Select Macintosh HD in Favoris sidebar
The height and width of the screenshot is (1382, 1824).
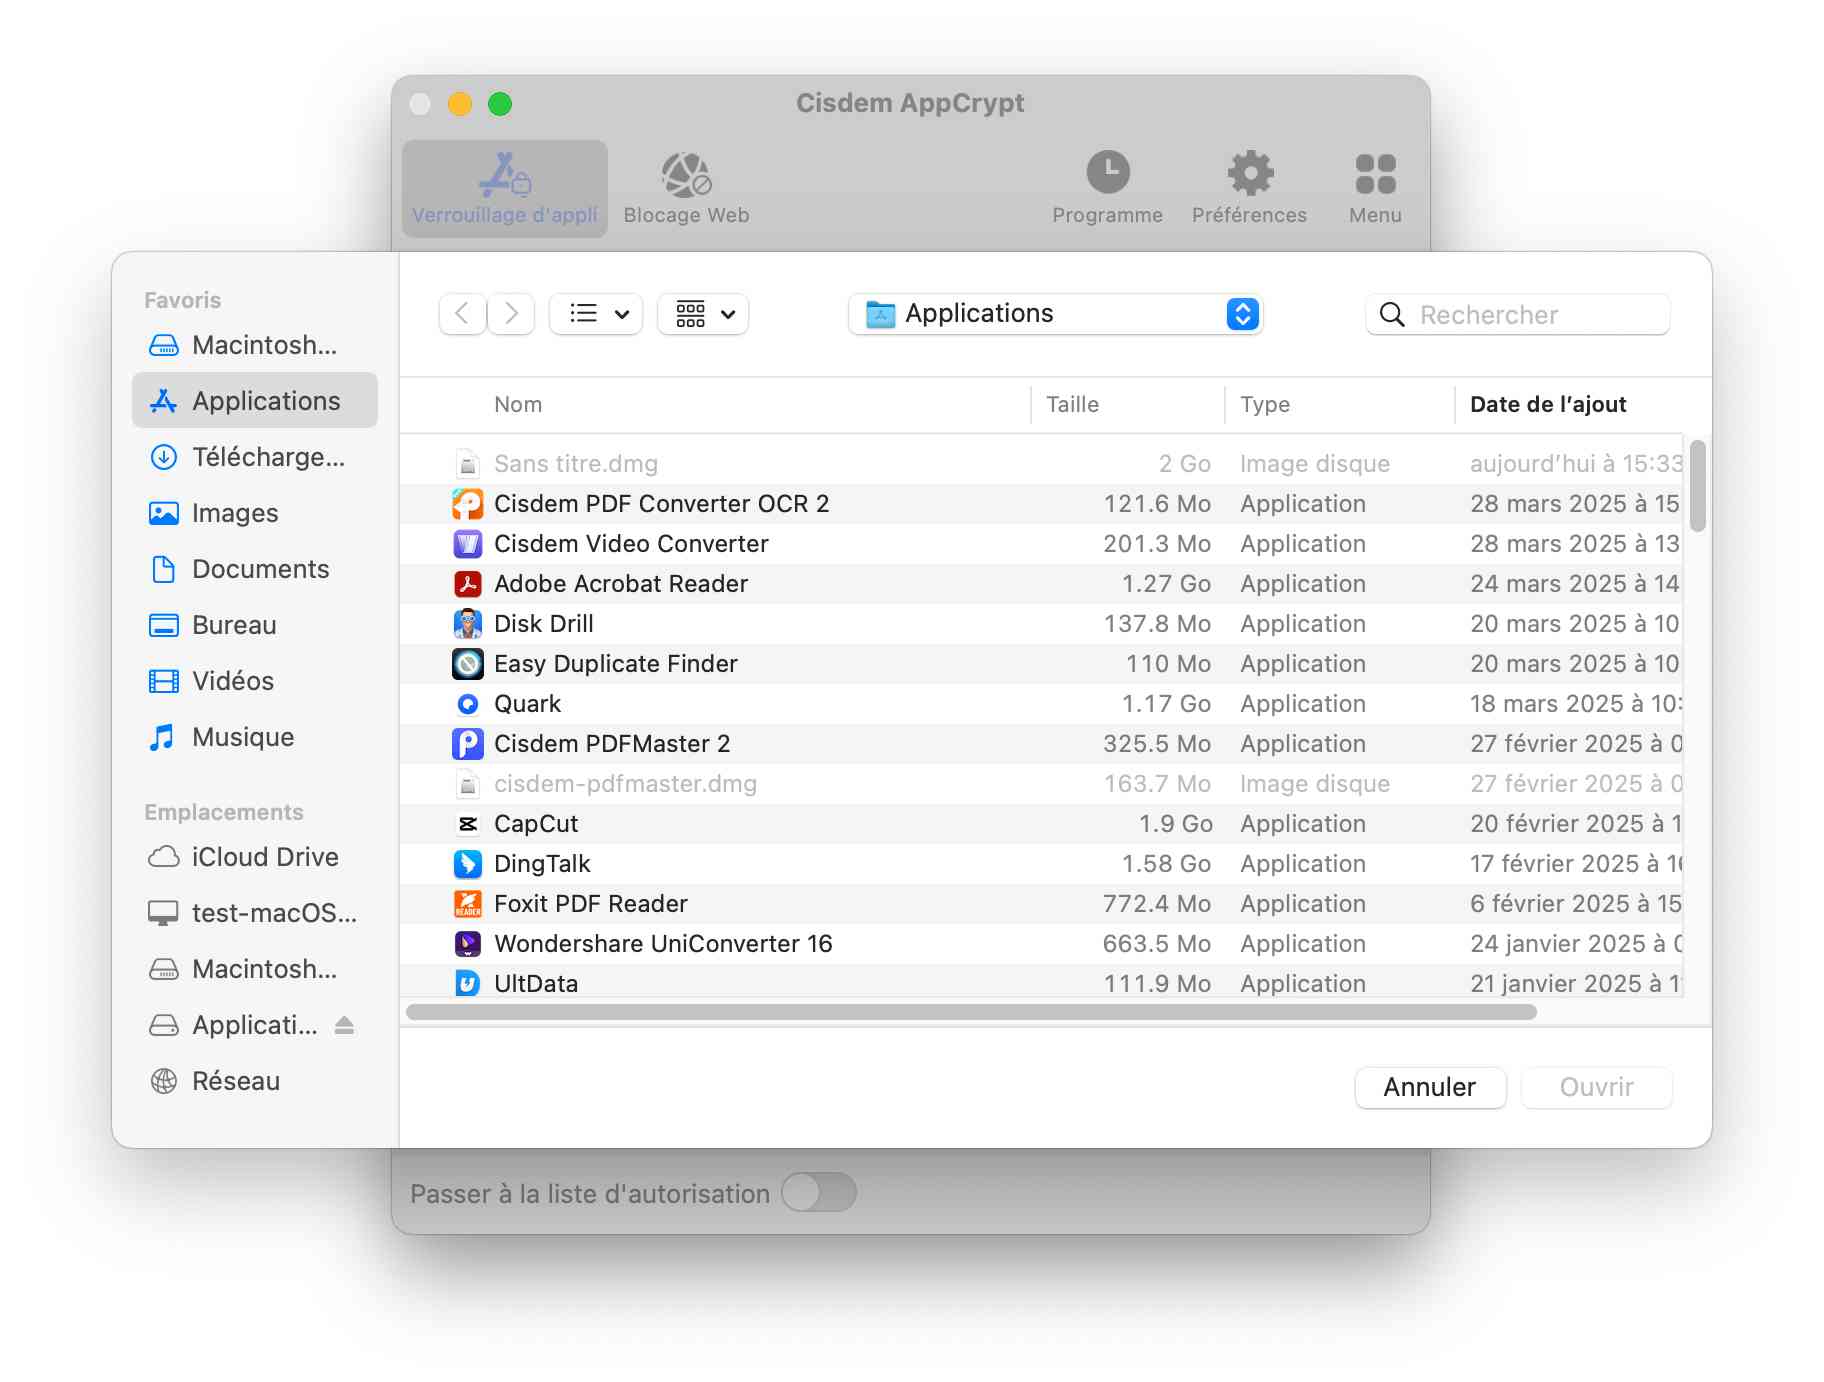255,345
